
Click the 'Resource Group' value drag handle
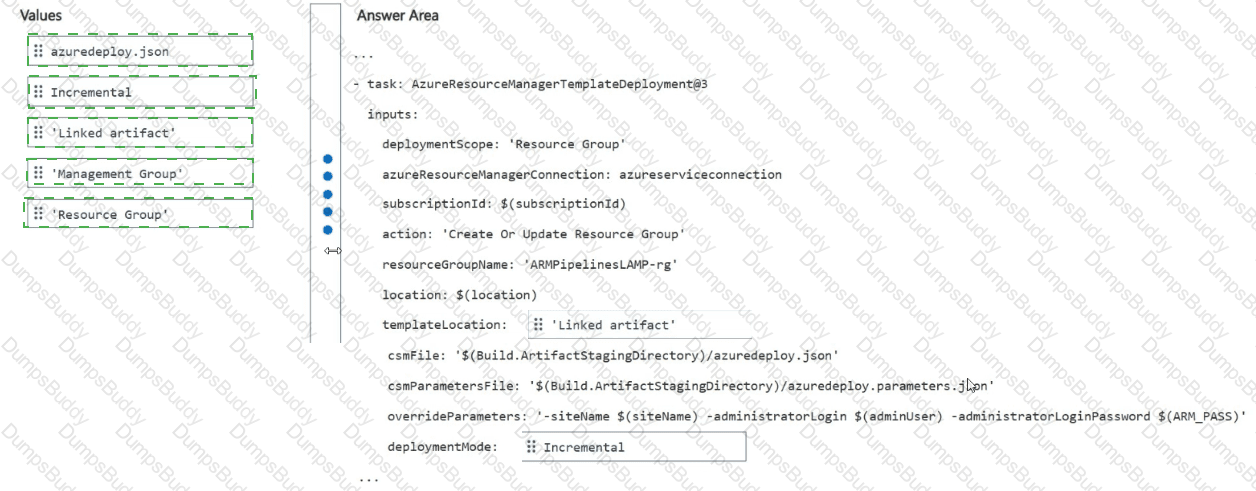pos(38,214)
